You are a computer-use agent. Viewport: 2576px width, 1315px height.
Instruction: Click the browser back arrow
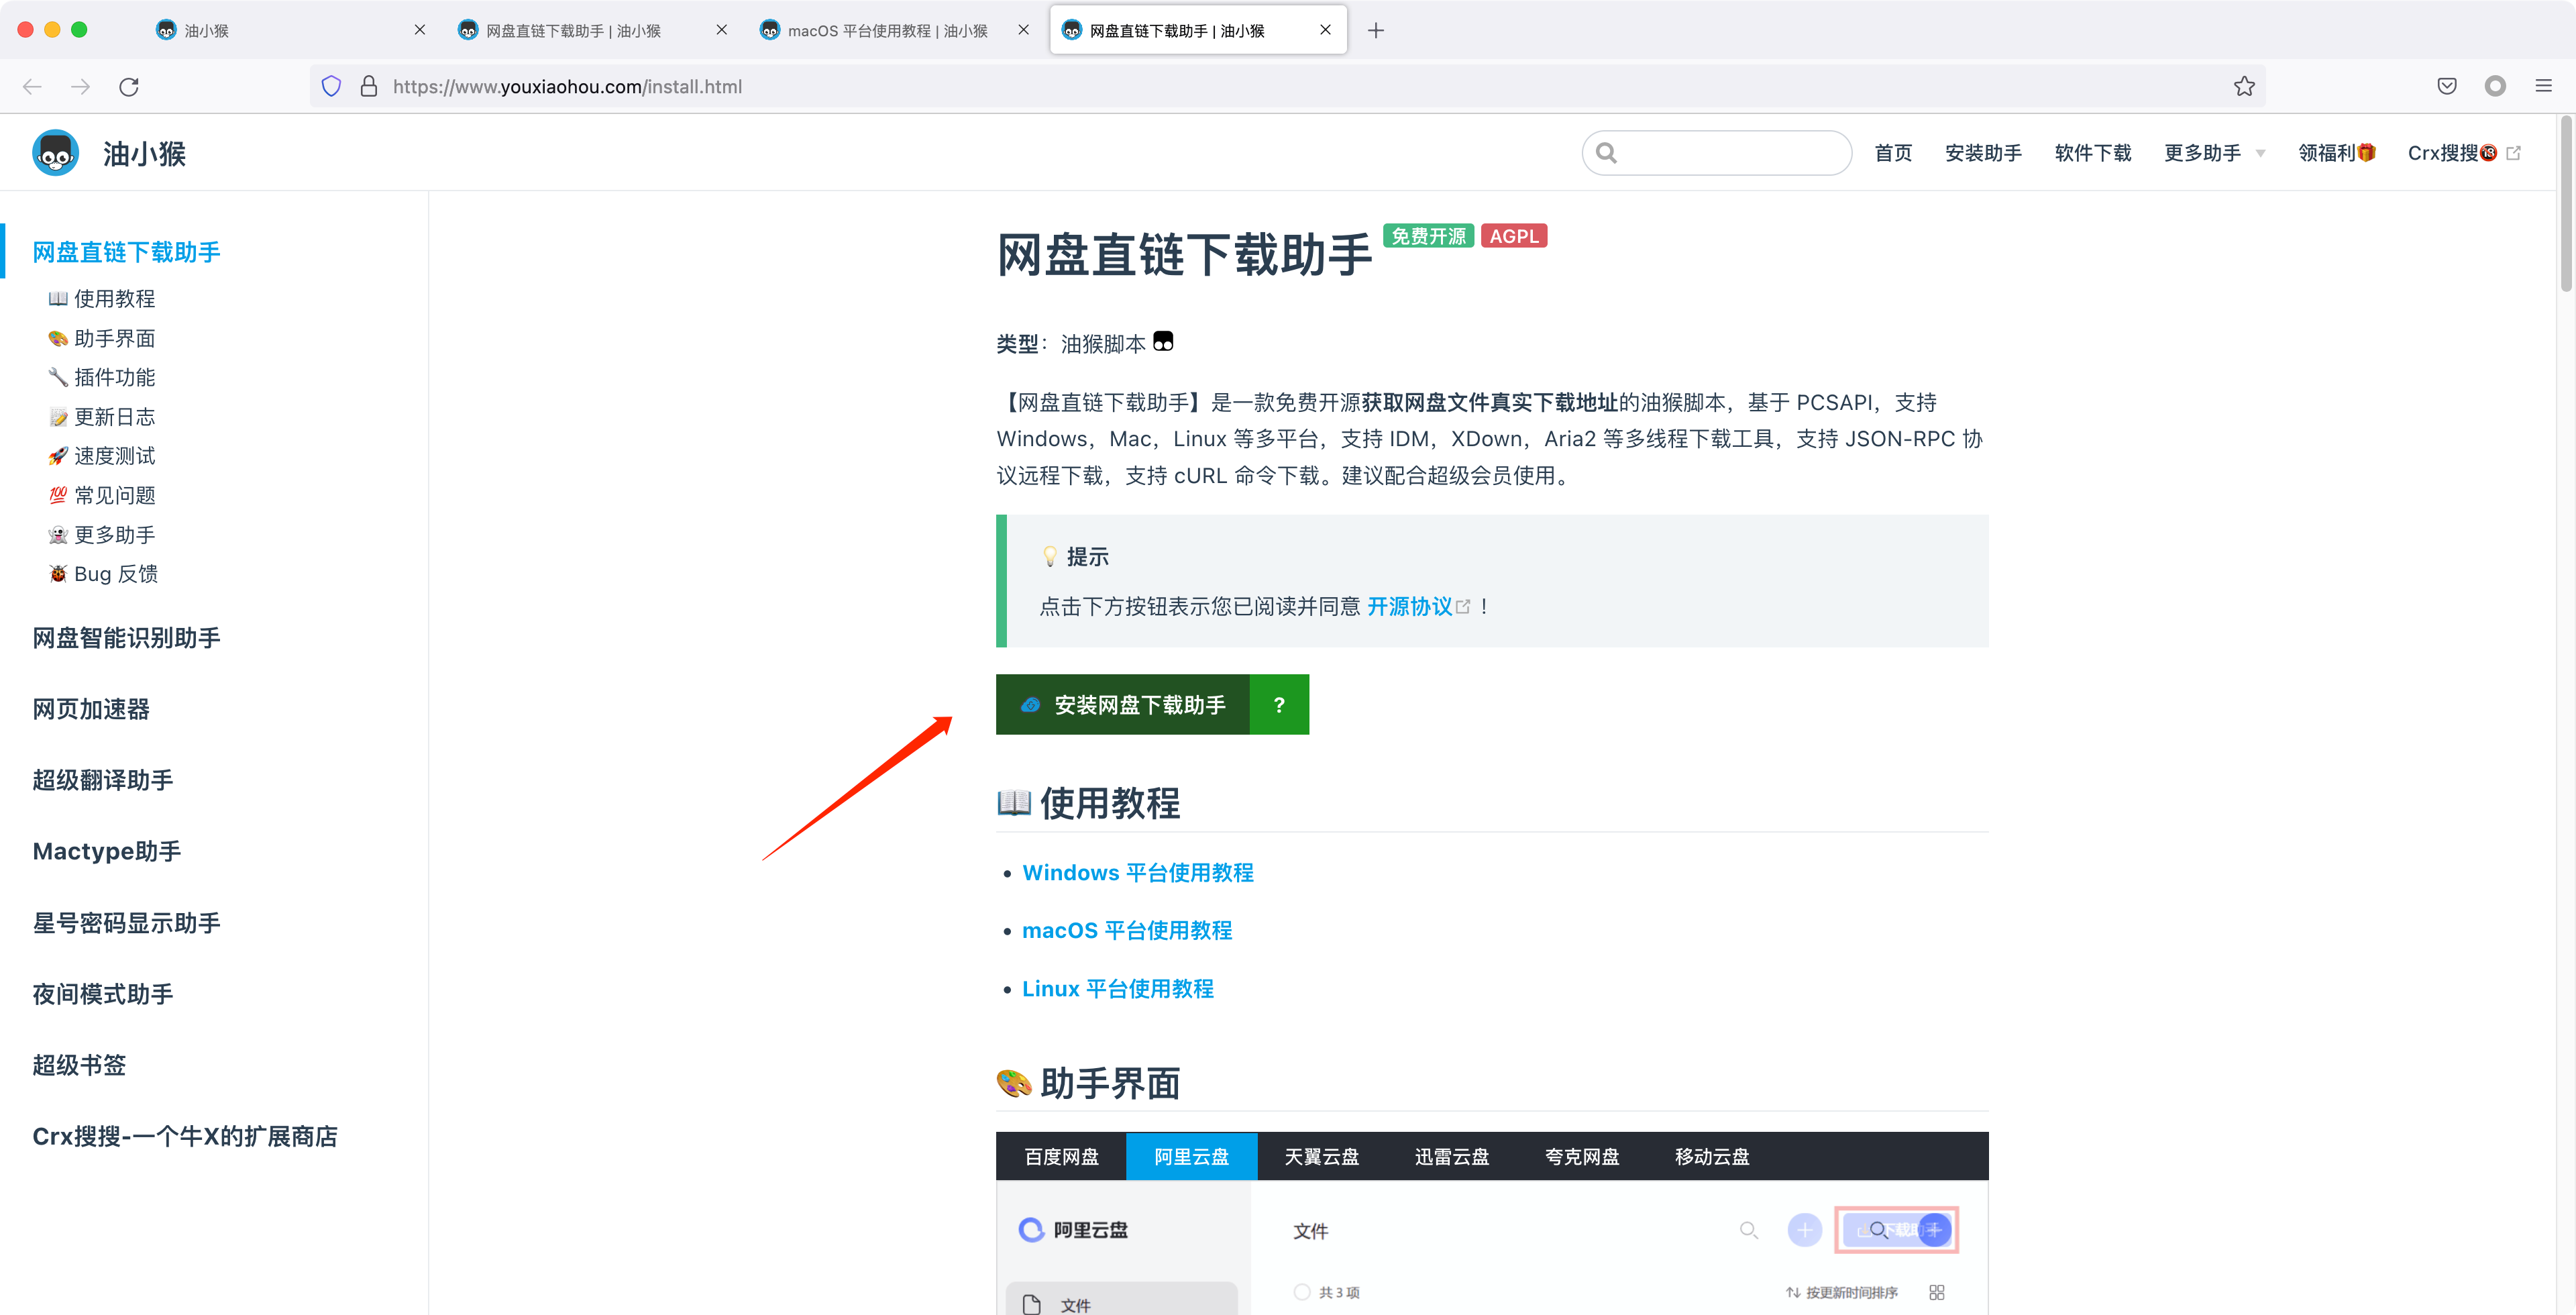pyautogui.click(x=32, y=87)
